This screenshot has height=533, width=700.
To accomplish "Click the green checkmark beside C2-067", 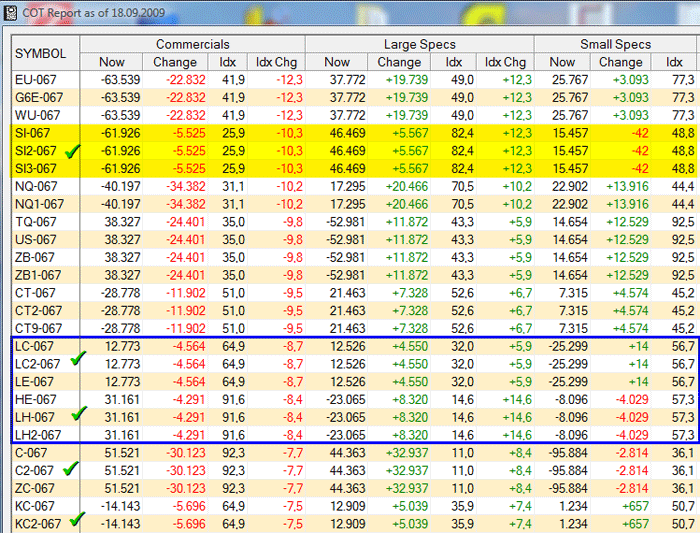I will coord(70,468).
